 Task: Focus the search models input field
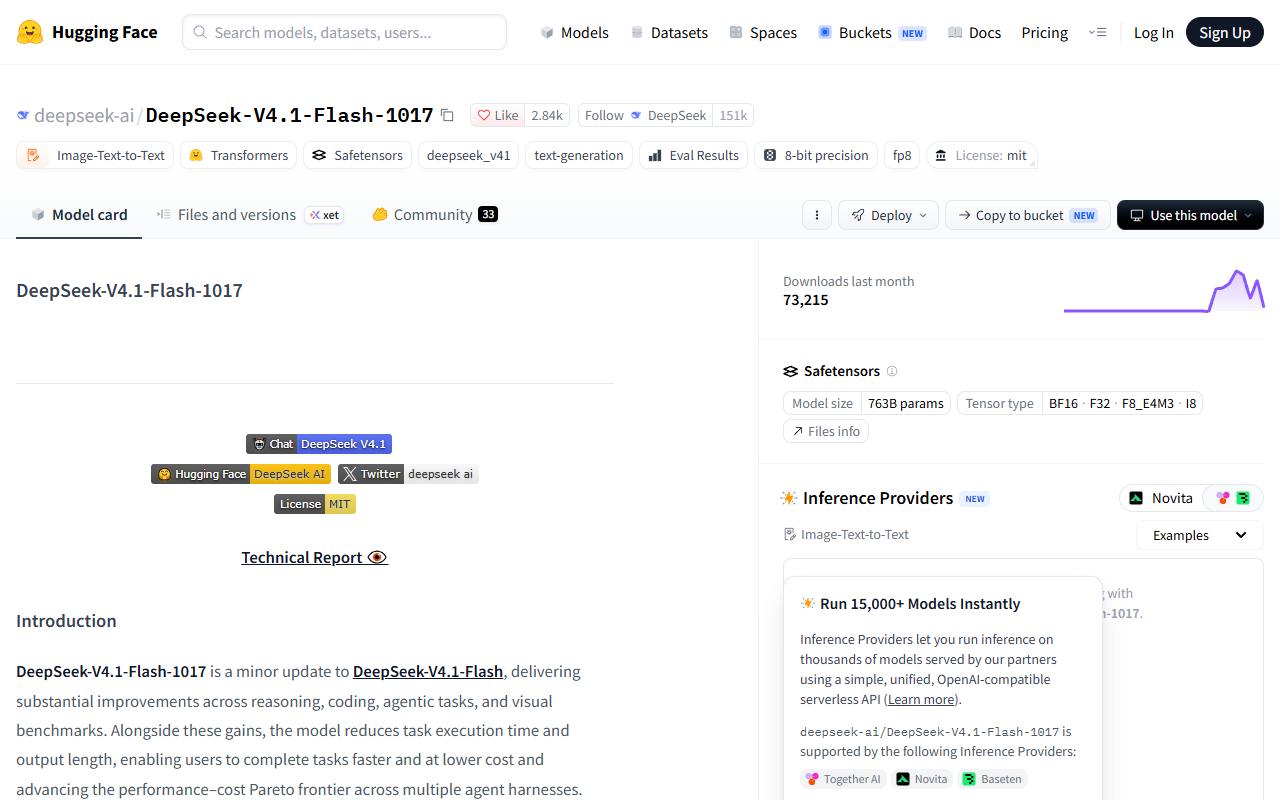344,32
